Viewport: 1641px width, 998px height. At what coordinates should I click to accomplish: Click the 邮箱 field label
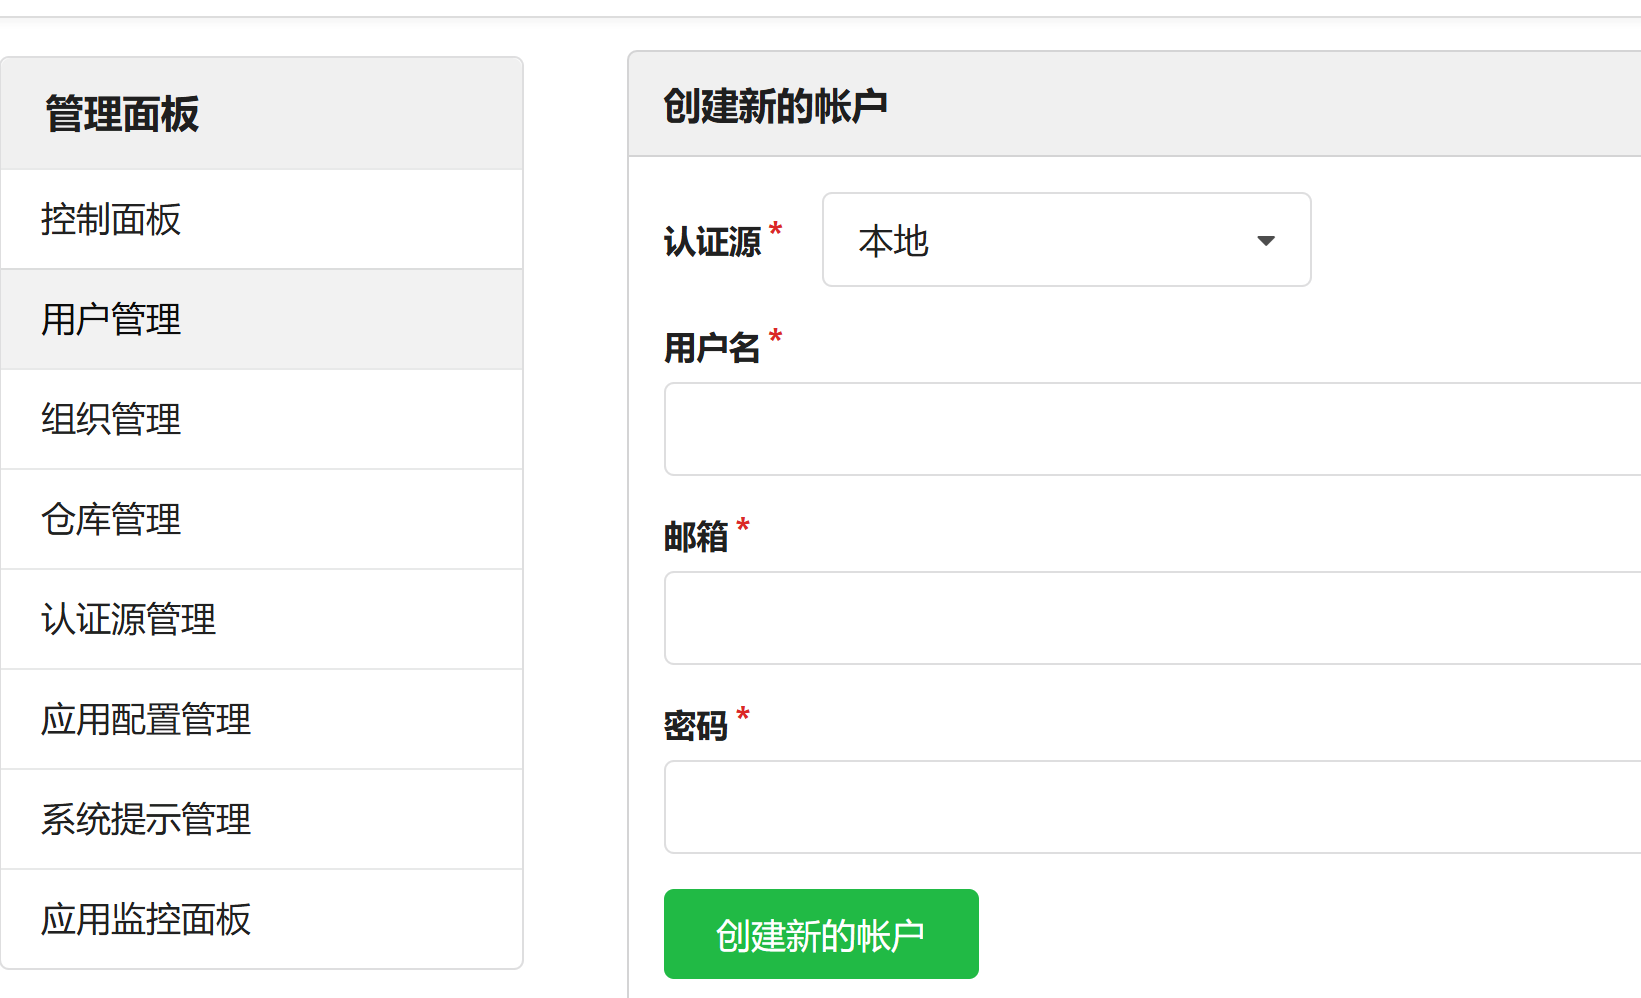click(x=696, y=538)
